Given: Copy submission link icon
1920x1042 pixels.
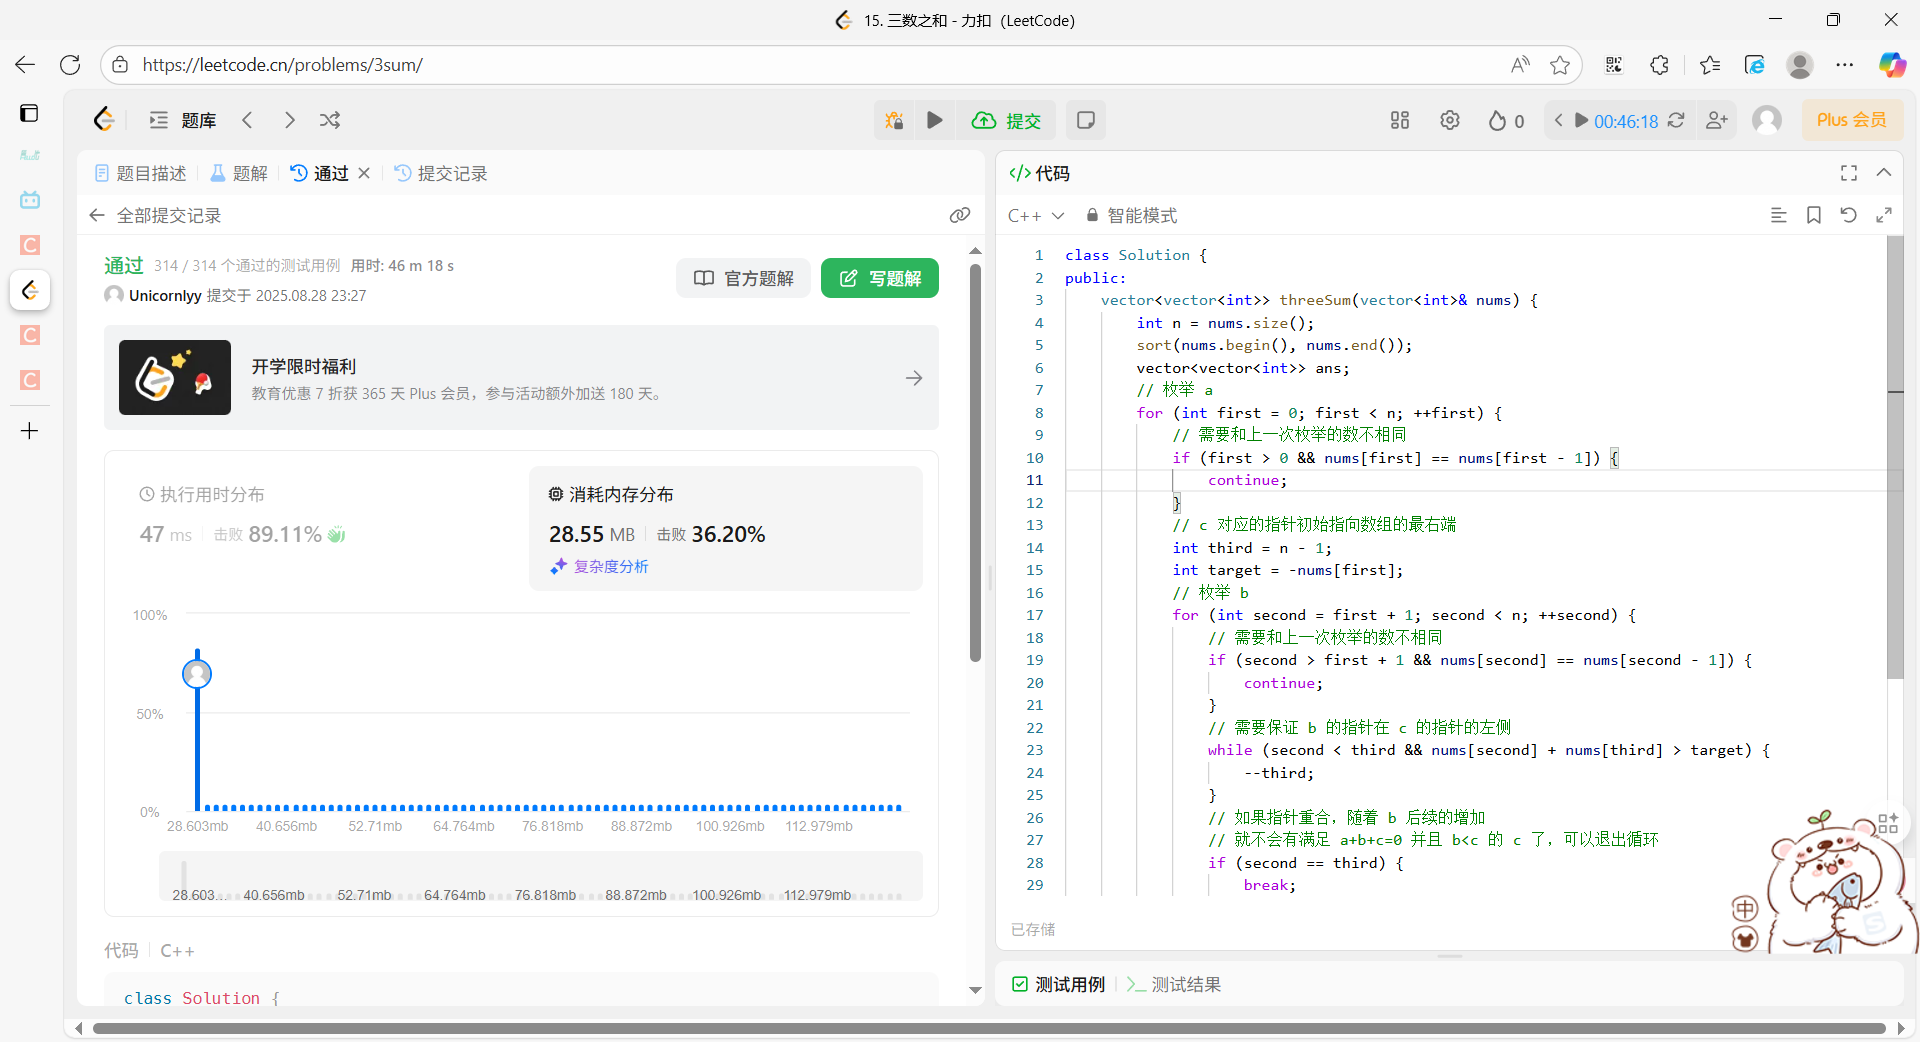Looking at the screenshot, I should 960,215.
